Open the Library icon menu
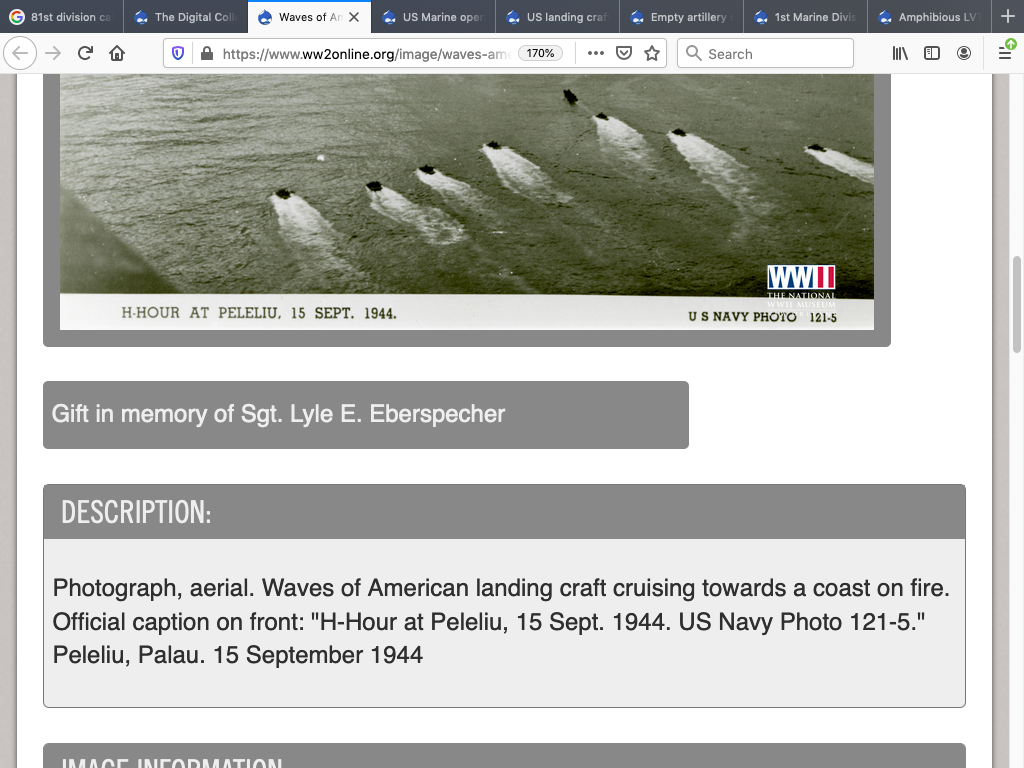 click(x=900, y=53)
